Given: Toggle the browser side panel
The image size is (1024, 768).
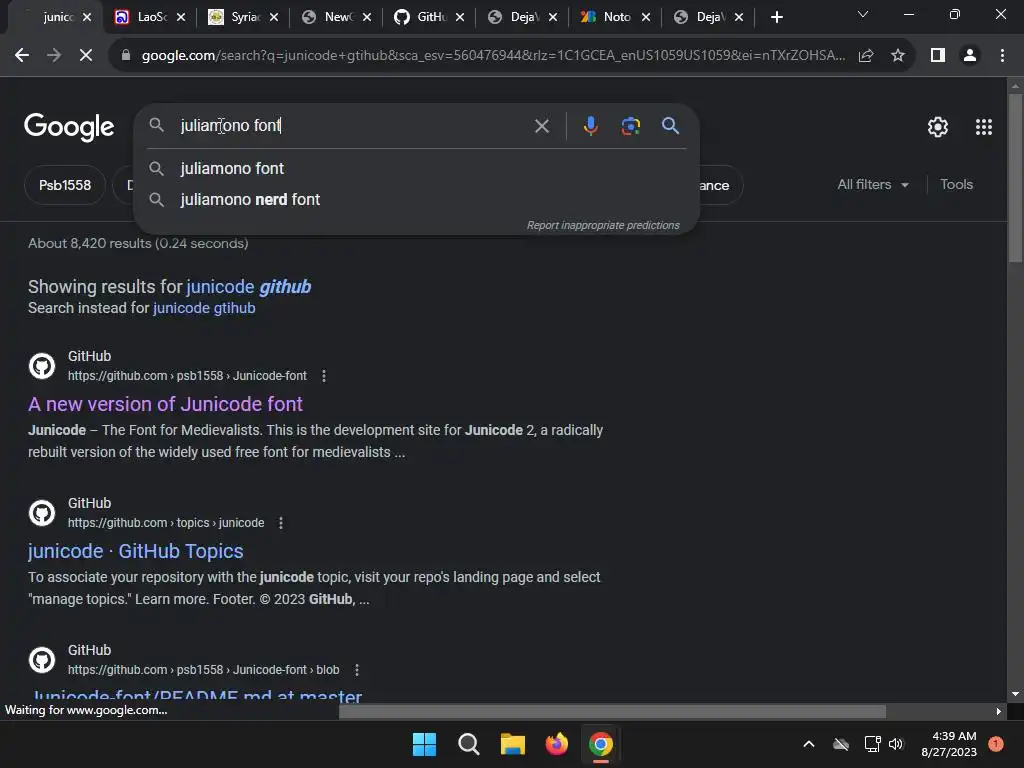Looking at the screenshot, I should click(x=938, y=56).
